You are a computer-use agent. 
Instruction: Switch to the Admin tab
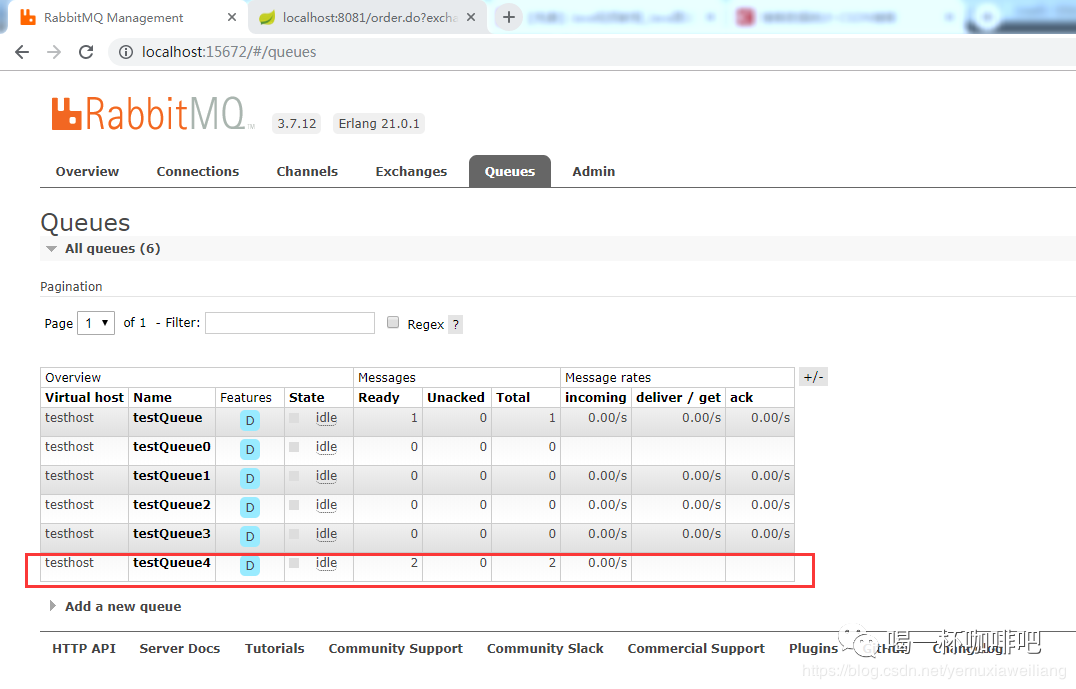[x=594, y=172]
